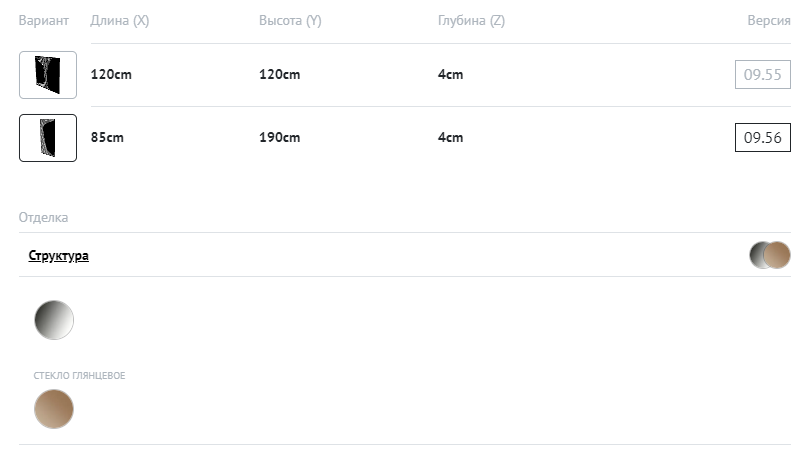
Task: Choose version 09.55
Action: [x=762, y=75]
